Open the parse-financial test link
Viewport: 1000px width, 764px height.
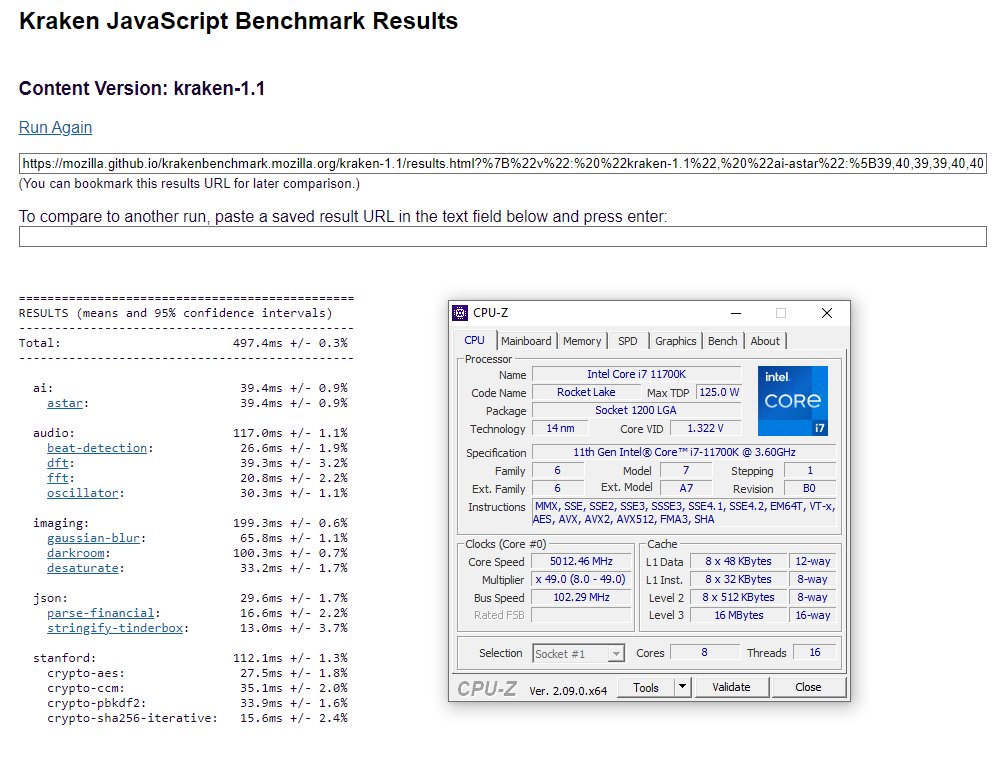(101, 613)
